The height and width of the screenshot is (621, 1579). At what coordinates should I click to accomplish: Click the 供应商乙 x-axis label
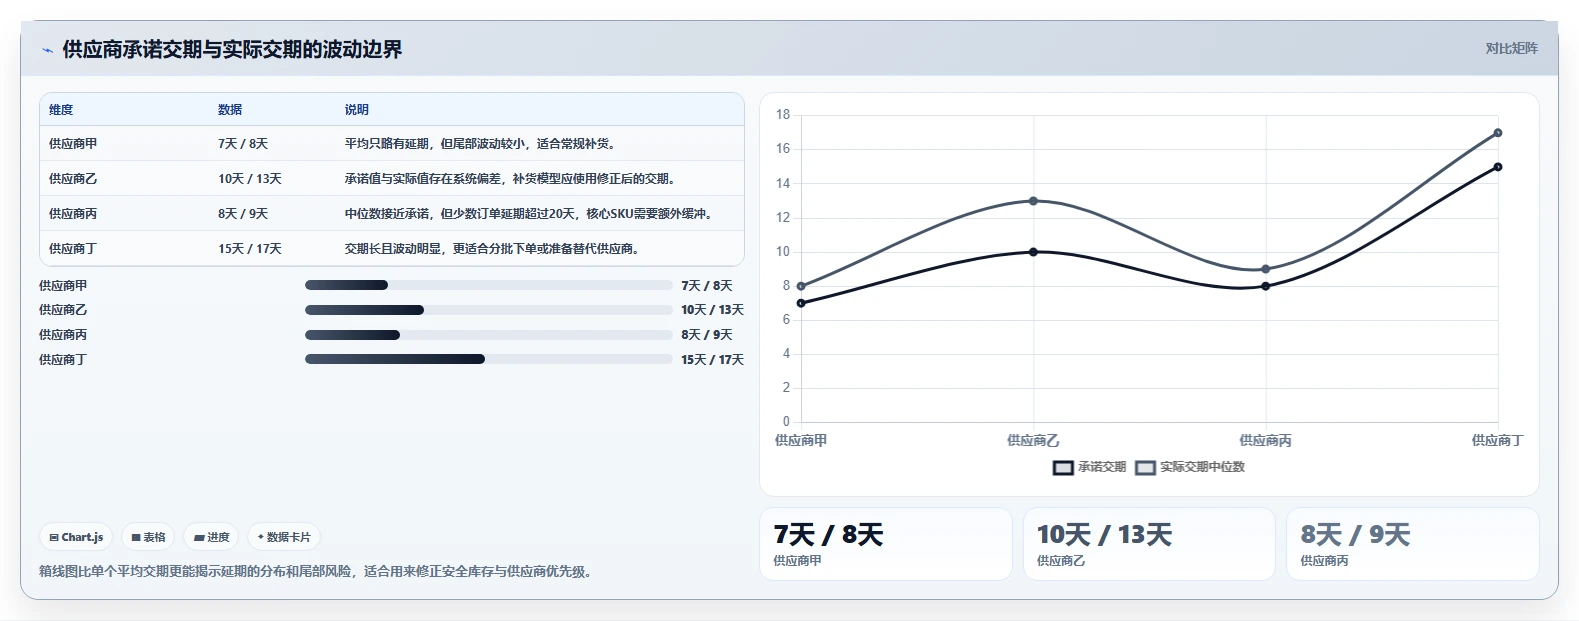[x=1033, y=441]
